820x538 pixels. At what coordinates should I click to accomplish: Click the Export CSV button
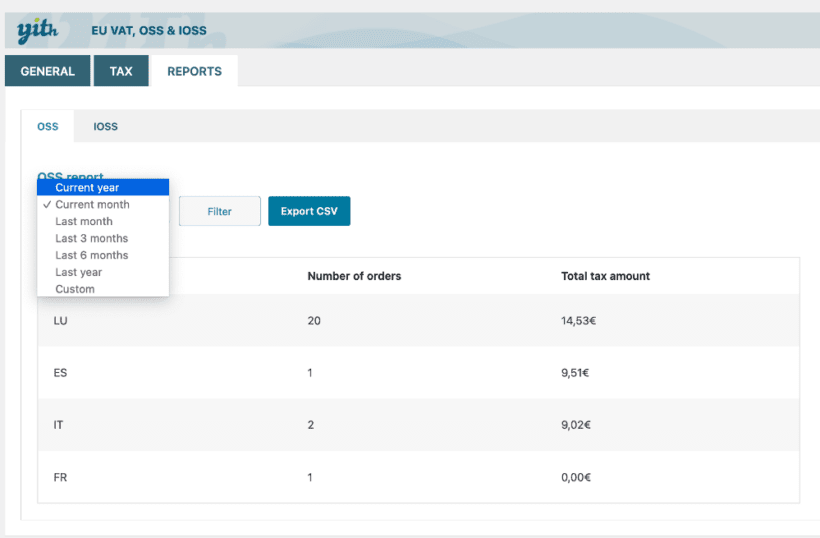pos(309,211)
